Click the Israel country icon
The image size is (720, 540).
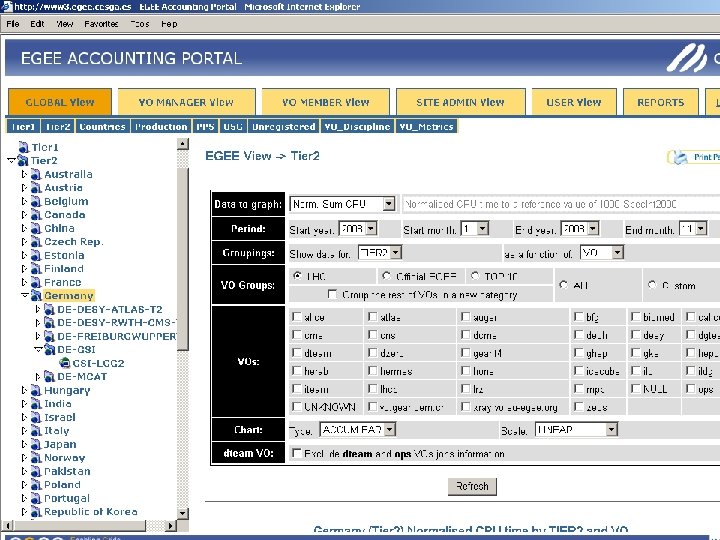[36, 417]
